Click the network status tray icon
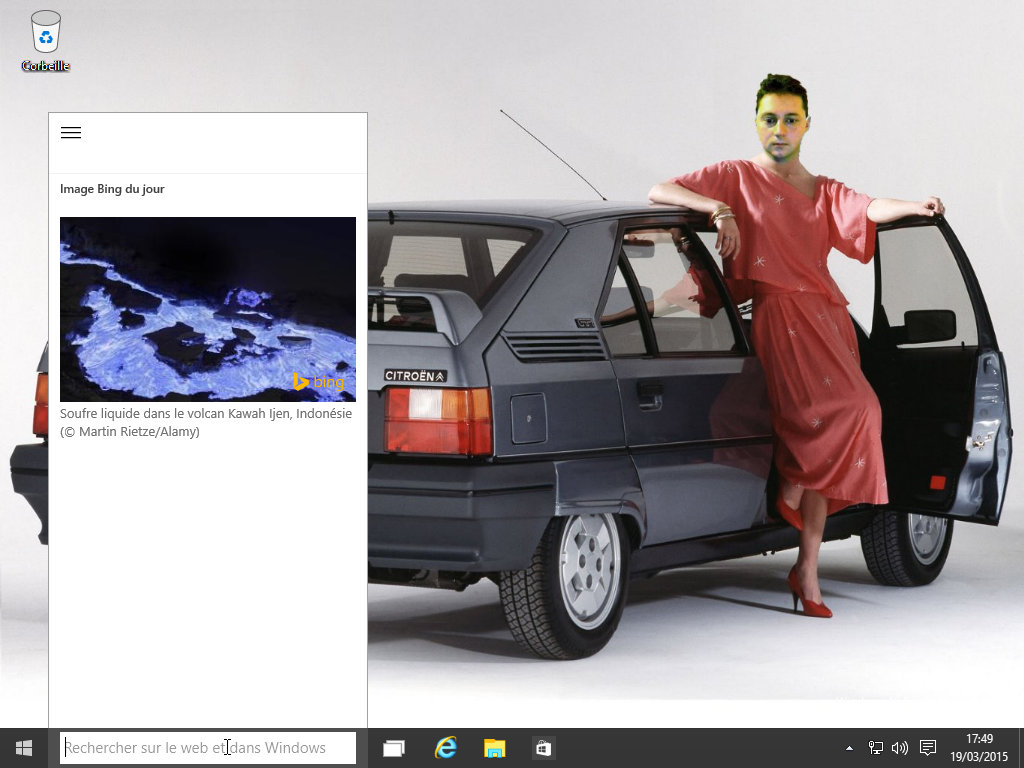Screen dimensions: 1024x768 click(876, 748)
